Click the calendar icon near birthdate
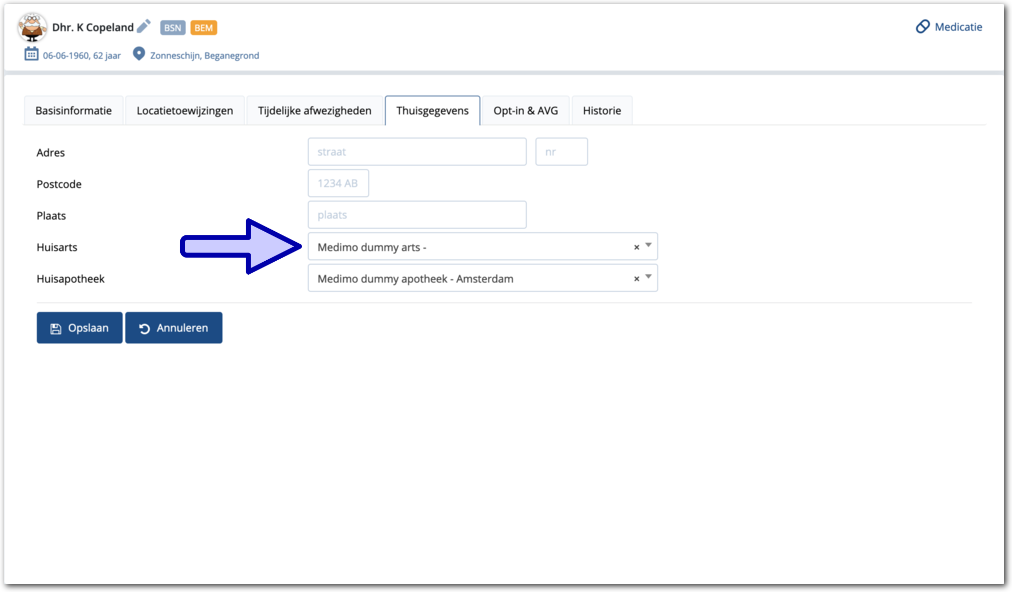This screenshot has width=1012, height=592. pos(32,55)
